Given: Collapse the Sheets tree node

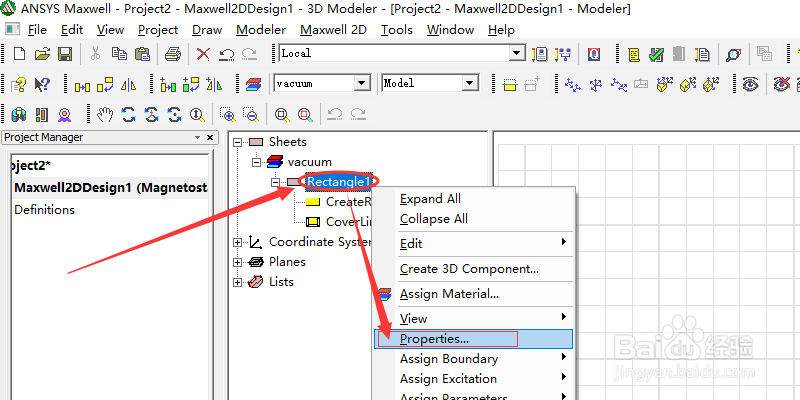Looking at the screenshot, I should tap(237, 142).
